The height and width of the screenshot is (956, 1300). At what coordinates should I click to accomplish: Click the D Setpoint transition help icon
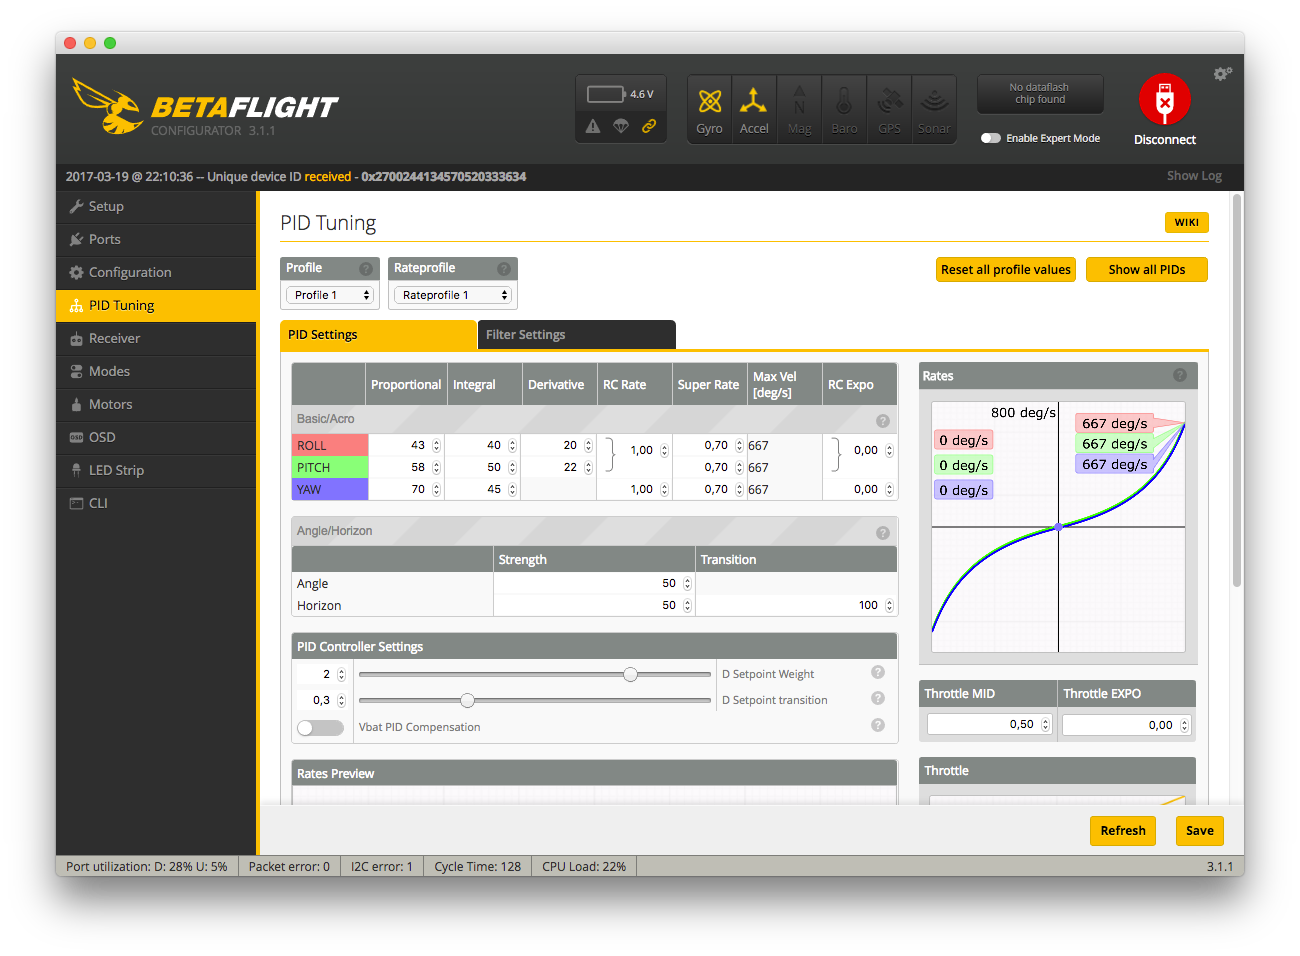(x=878, y=698)
